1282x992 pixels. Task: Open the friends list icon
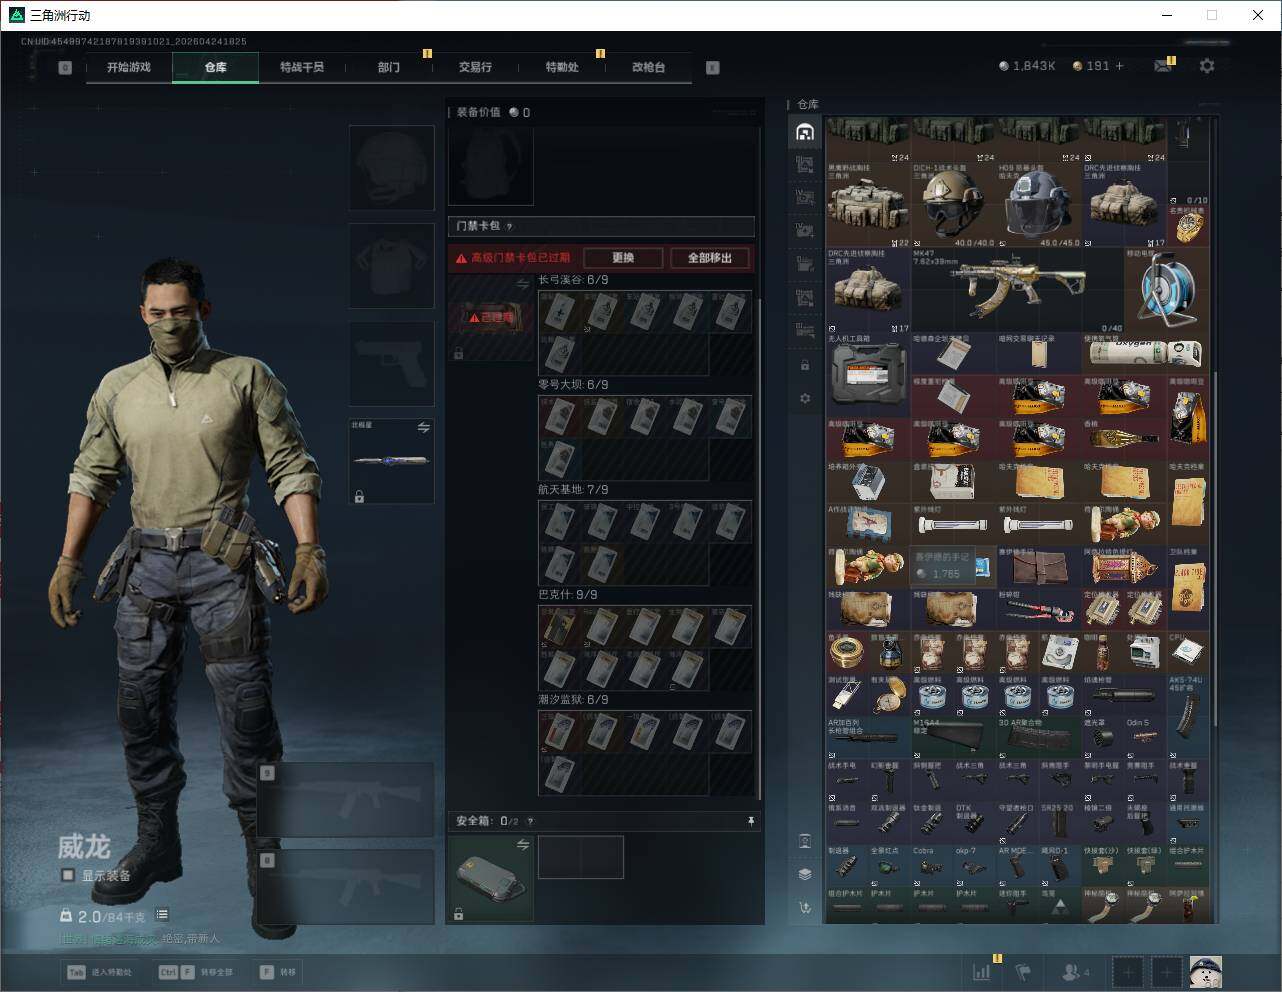click(x=1075, y=971)
